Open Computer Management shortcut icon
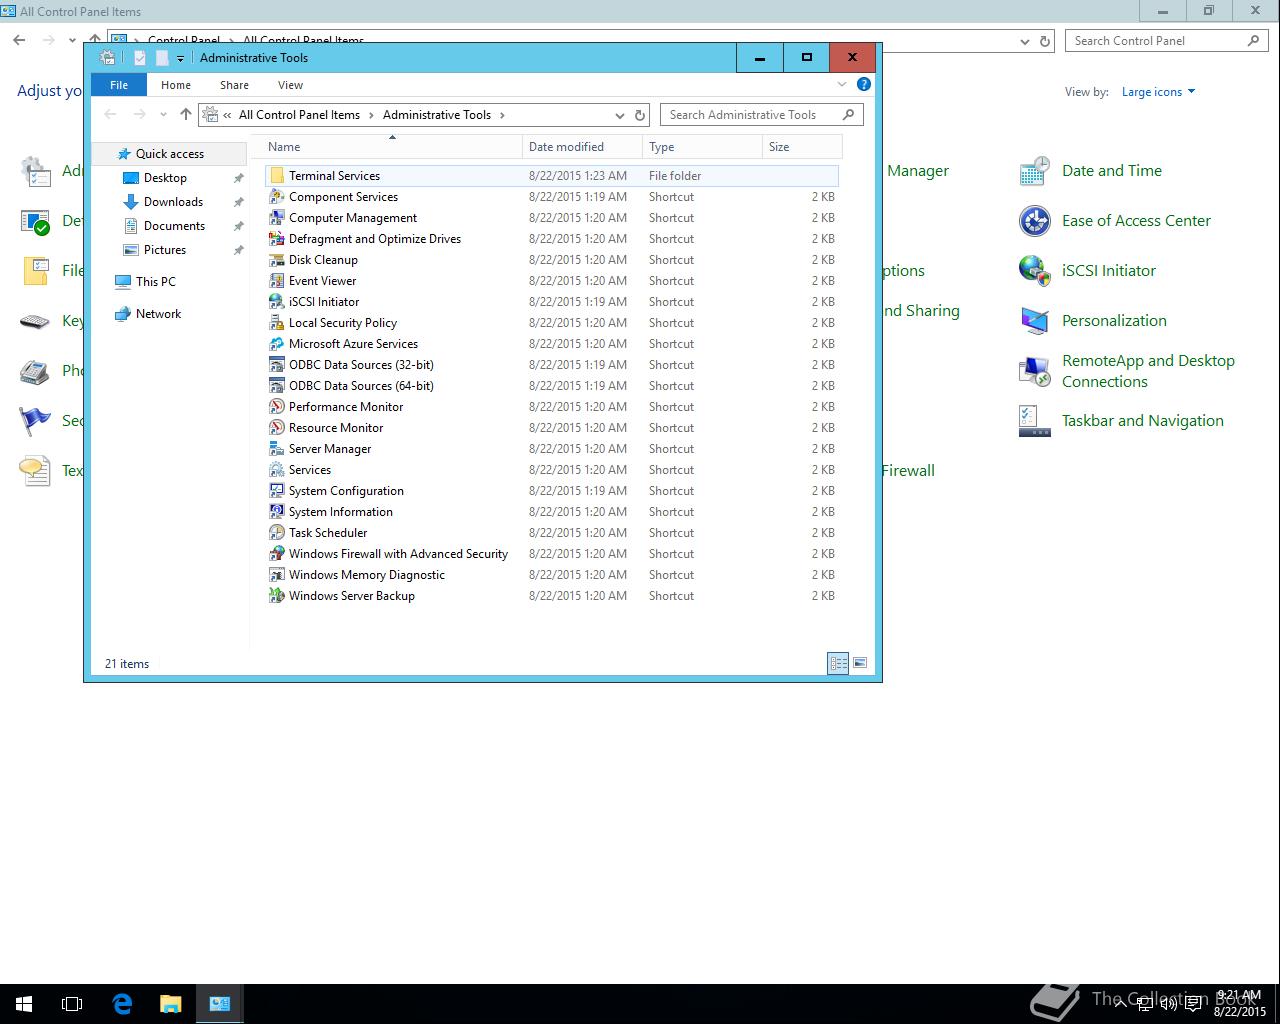Image resolution: width=1280 pixels, height=1024 pixels. point(277,218)
